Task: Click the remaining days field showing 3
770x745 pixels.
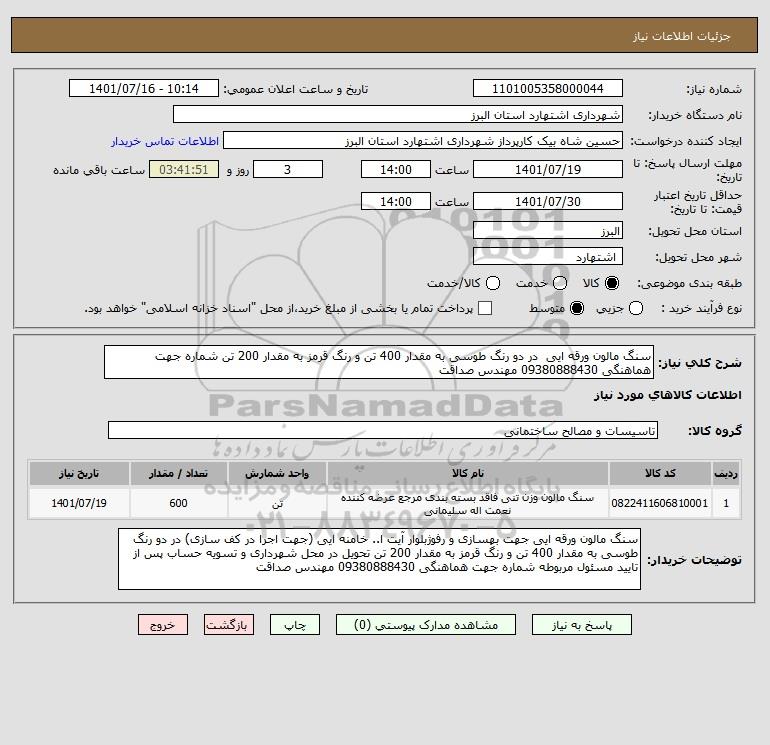Action: [x=288, y=169]
